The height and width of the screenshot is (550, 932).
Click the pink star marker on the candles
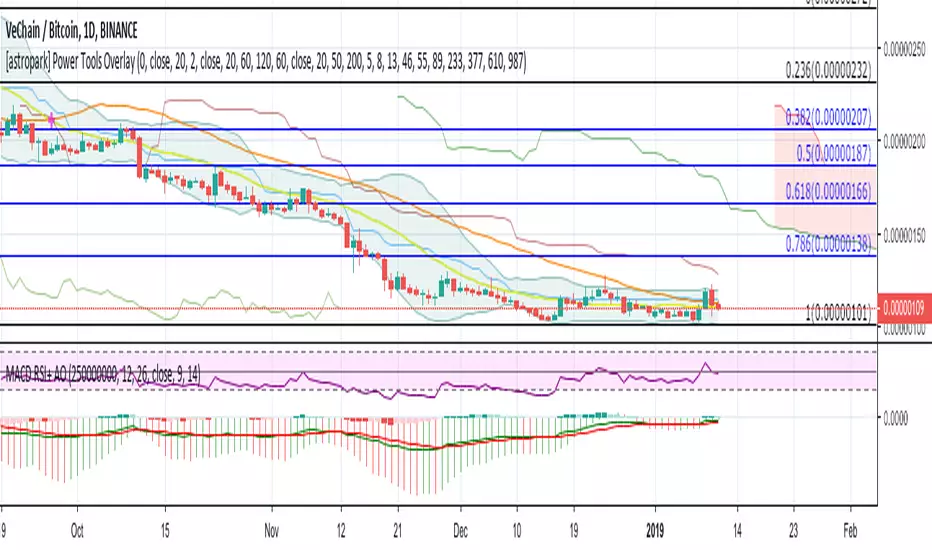coord(52,120)
